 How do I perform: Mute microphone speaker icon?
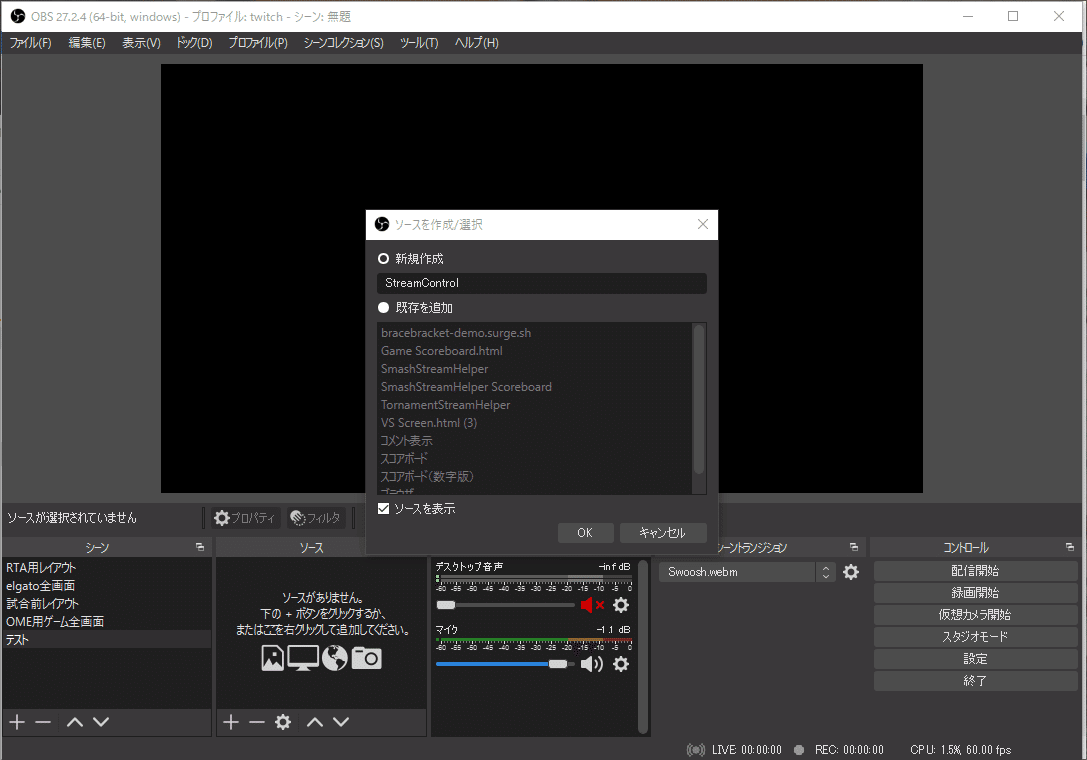point(591,664)
